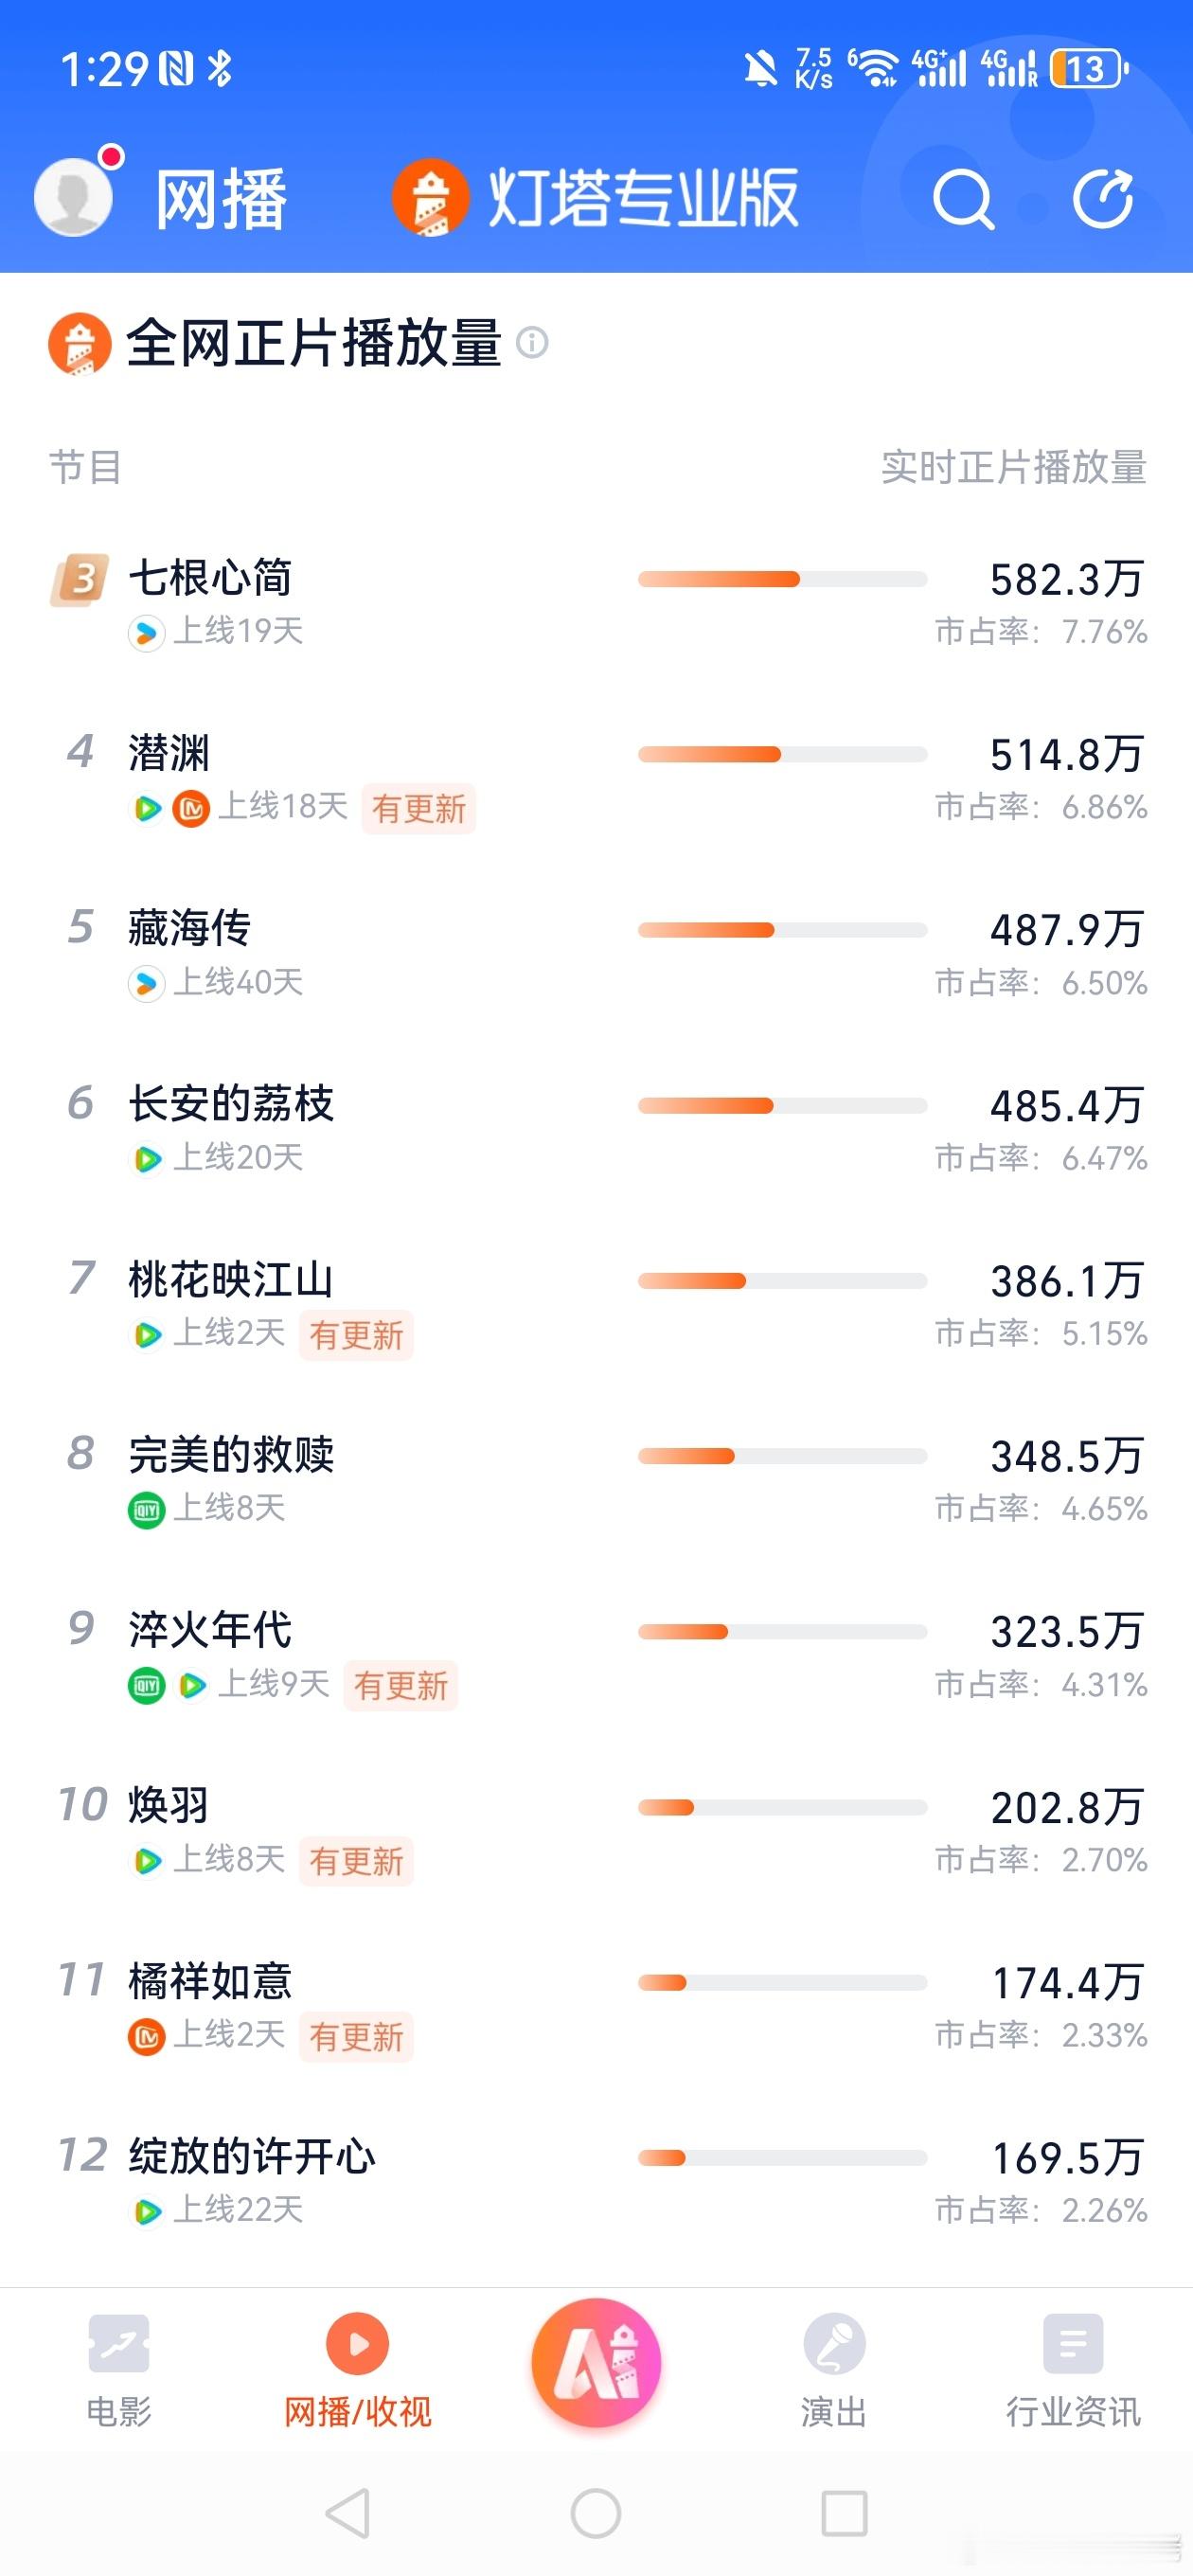Open the 网播 header label
The height and width of the screenshot is (2576, 1193).
point(221,198)
